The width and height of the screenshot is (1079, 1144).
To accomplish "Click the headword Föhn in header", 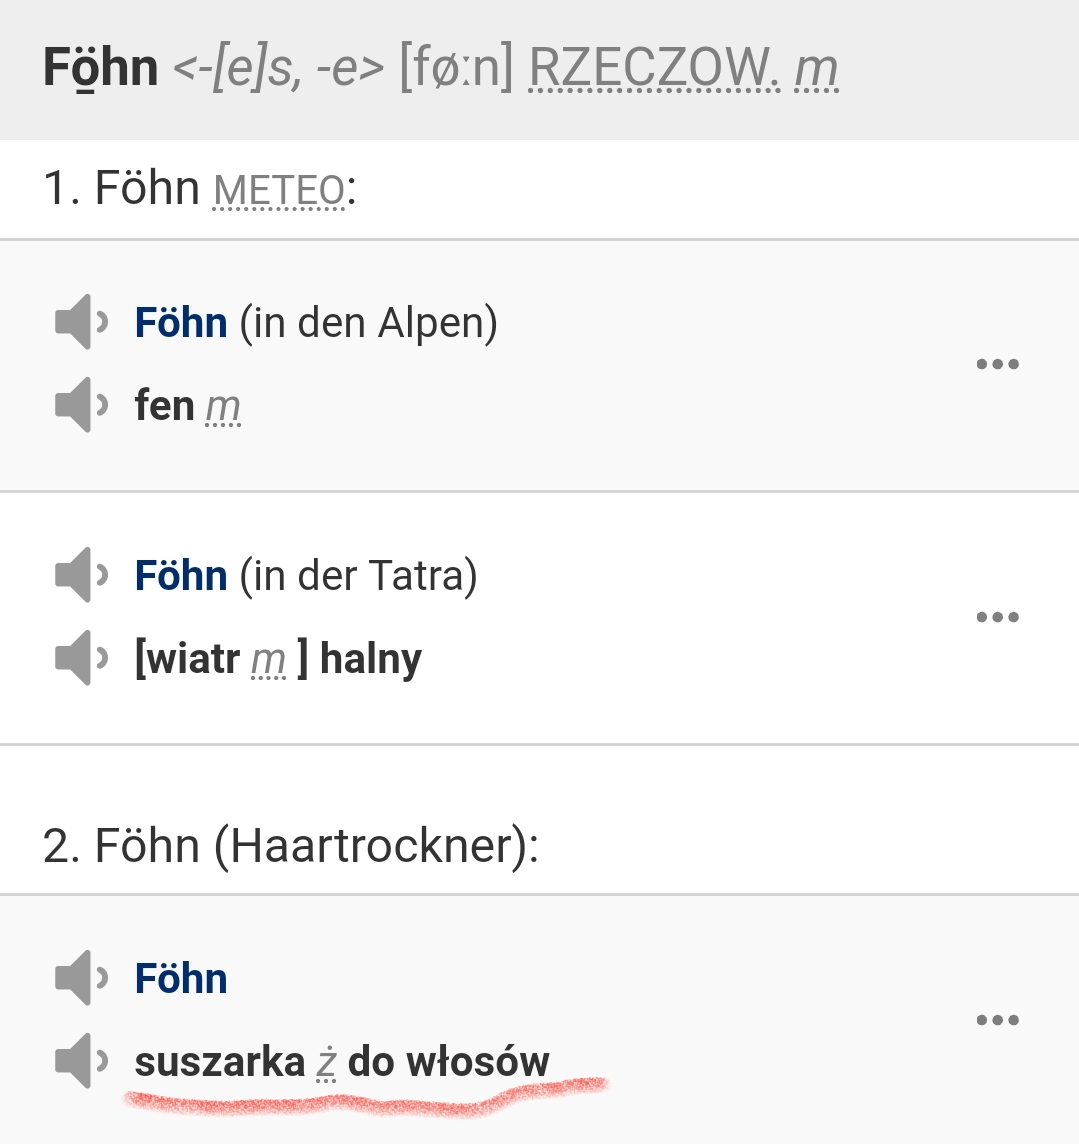I will (101, 69).
